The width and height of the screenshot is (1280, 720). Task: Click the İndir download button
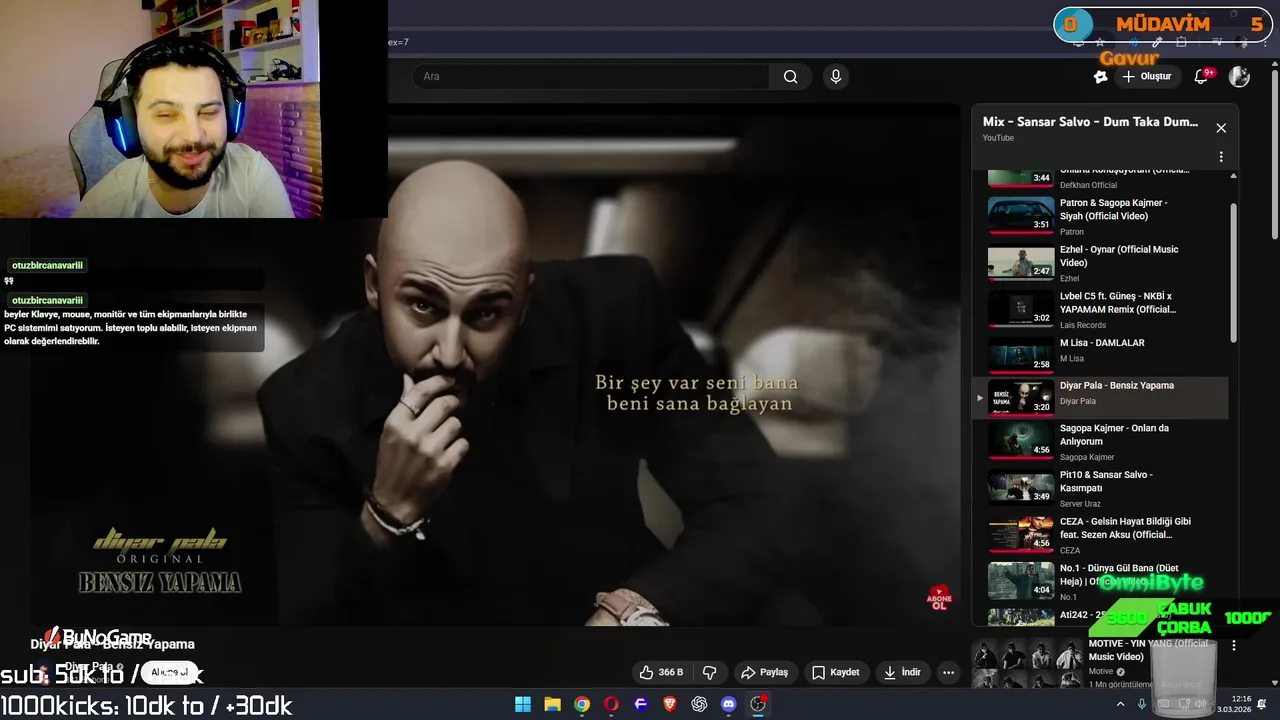pyautogui.click(x=902, y=672)
